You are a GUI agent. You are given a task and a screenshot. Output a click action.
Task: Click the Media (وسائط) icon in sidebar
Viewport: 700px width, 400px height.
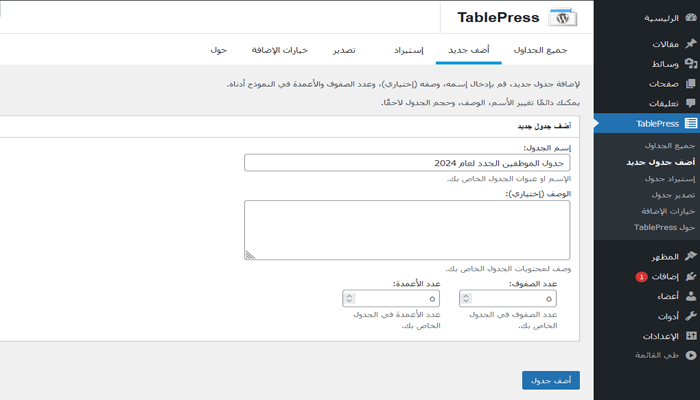pos(691,63)
